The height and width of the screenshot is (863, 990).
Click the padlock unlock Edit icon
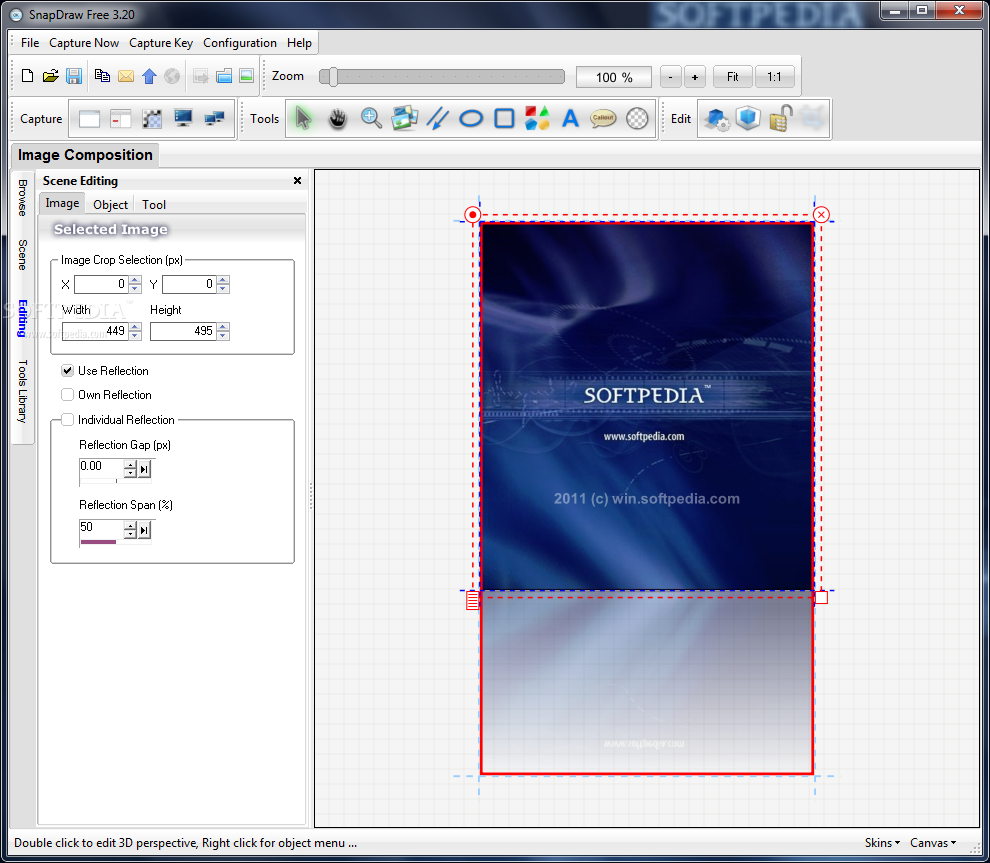click(781, 118)
